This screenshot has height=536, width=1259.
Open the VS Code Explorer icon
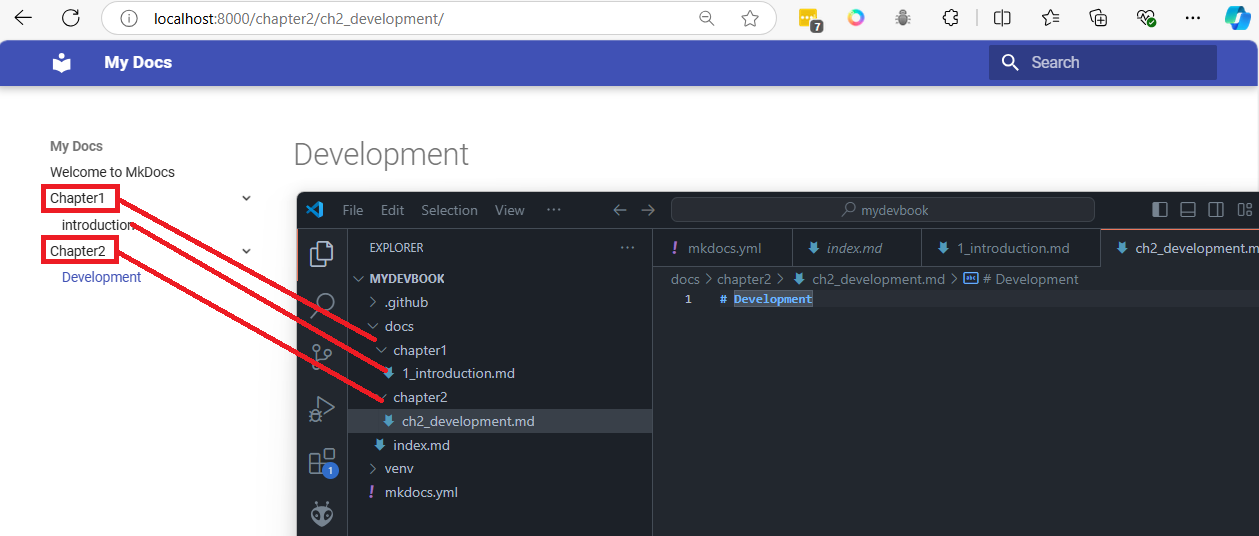[x=322, y=254]
